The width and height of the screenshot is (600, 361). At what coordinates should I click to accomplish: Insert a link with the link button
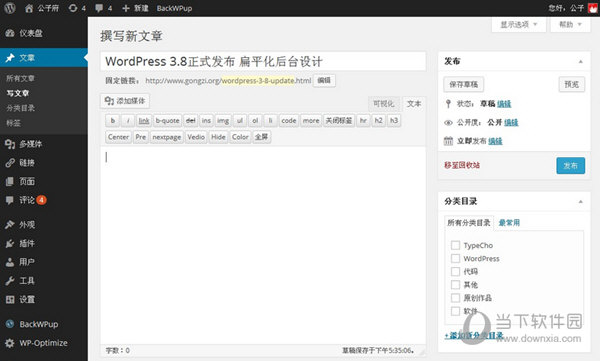pyautogui.click(x=144, y=121)
